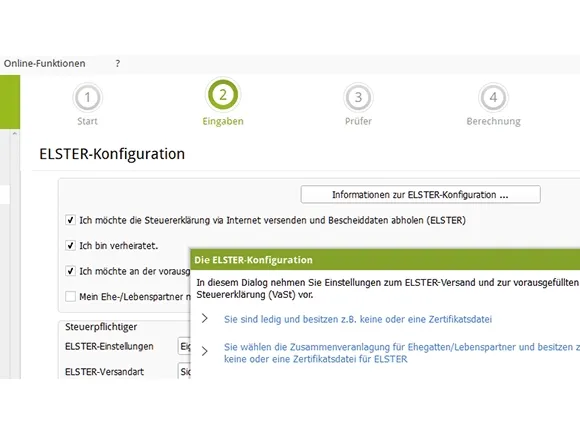Open link 'Sie wählen die Zusammenveranlagung'
Viewport: 580px width, 435px height.
pos(402,353)
